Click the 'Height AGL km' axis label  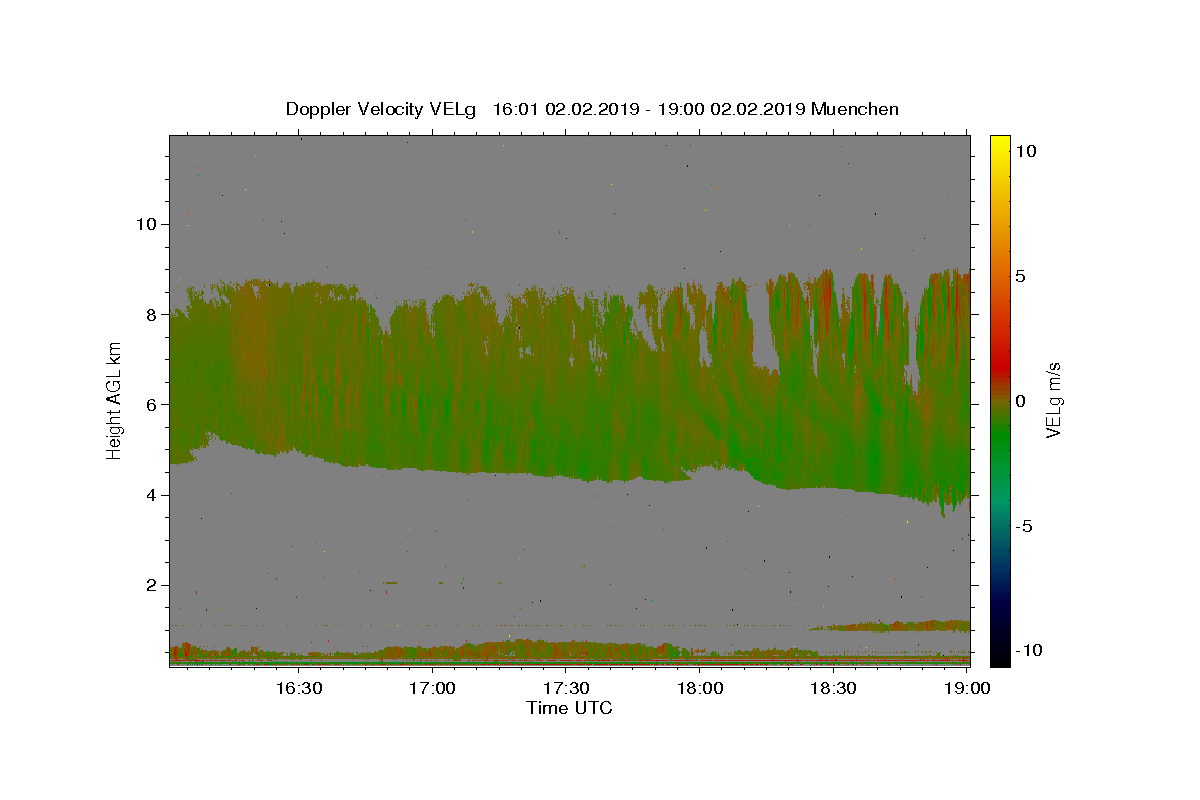(115, 401)
